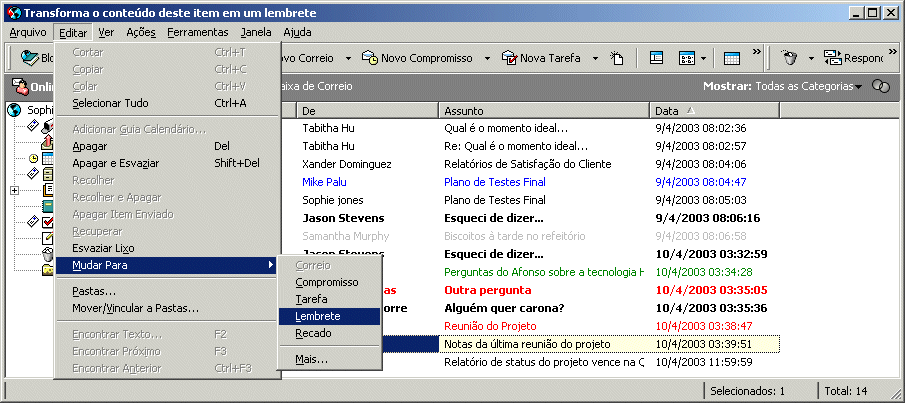Open the Ajuda menu
This screenshot has height=403, width=905.
tap(297, 32)
